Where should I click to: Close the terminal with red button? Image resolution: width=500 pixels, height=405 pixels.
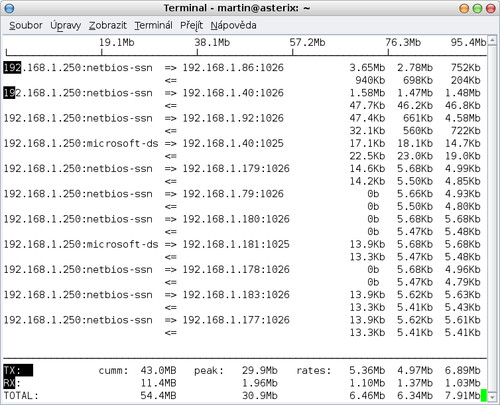pos(491,8)
